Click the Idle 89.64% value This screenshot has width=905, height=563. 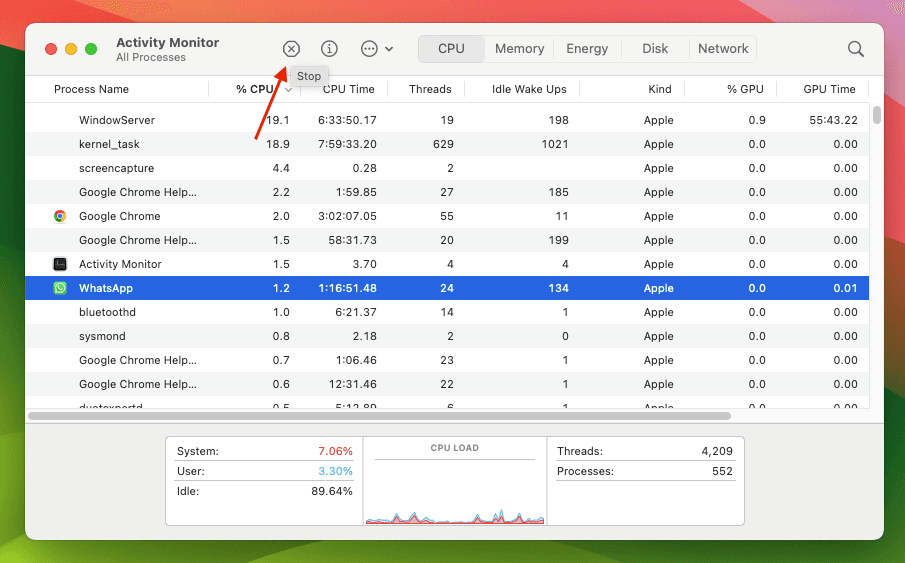click(332, 491)
